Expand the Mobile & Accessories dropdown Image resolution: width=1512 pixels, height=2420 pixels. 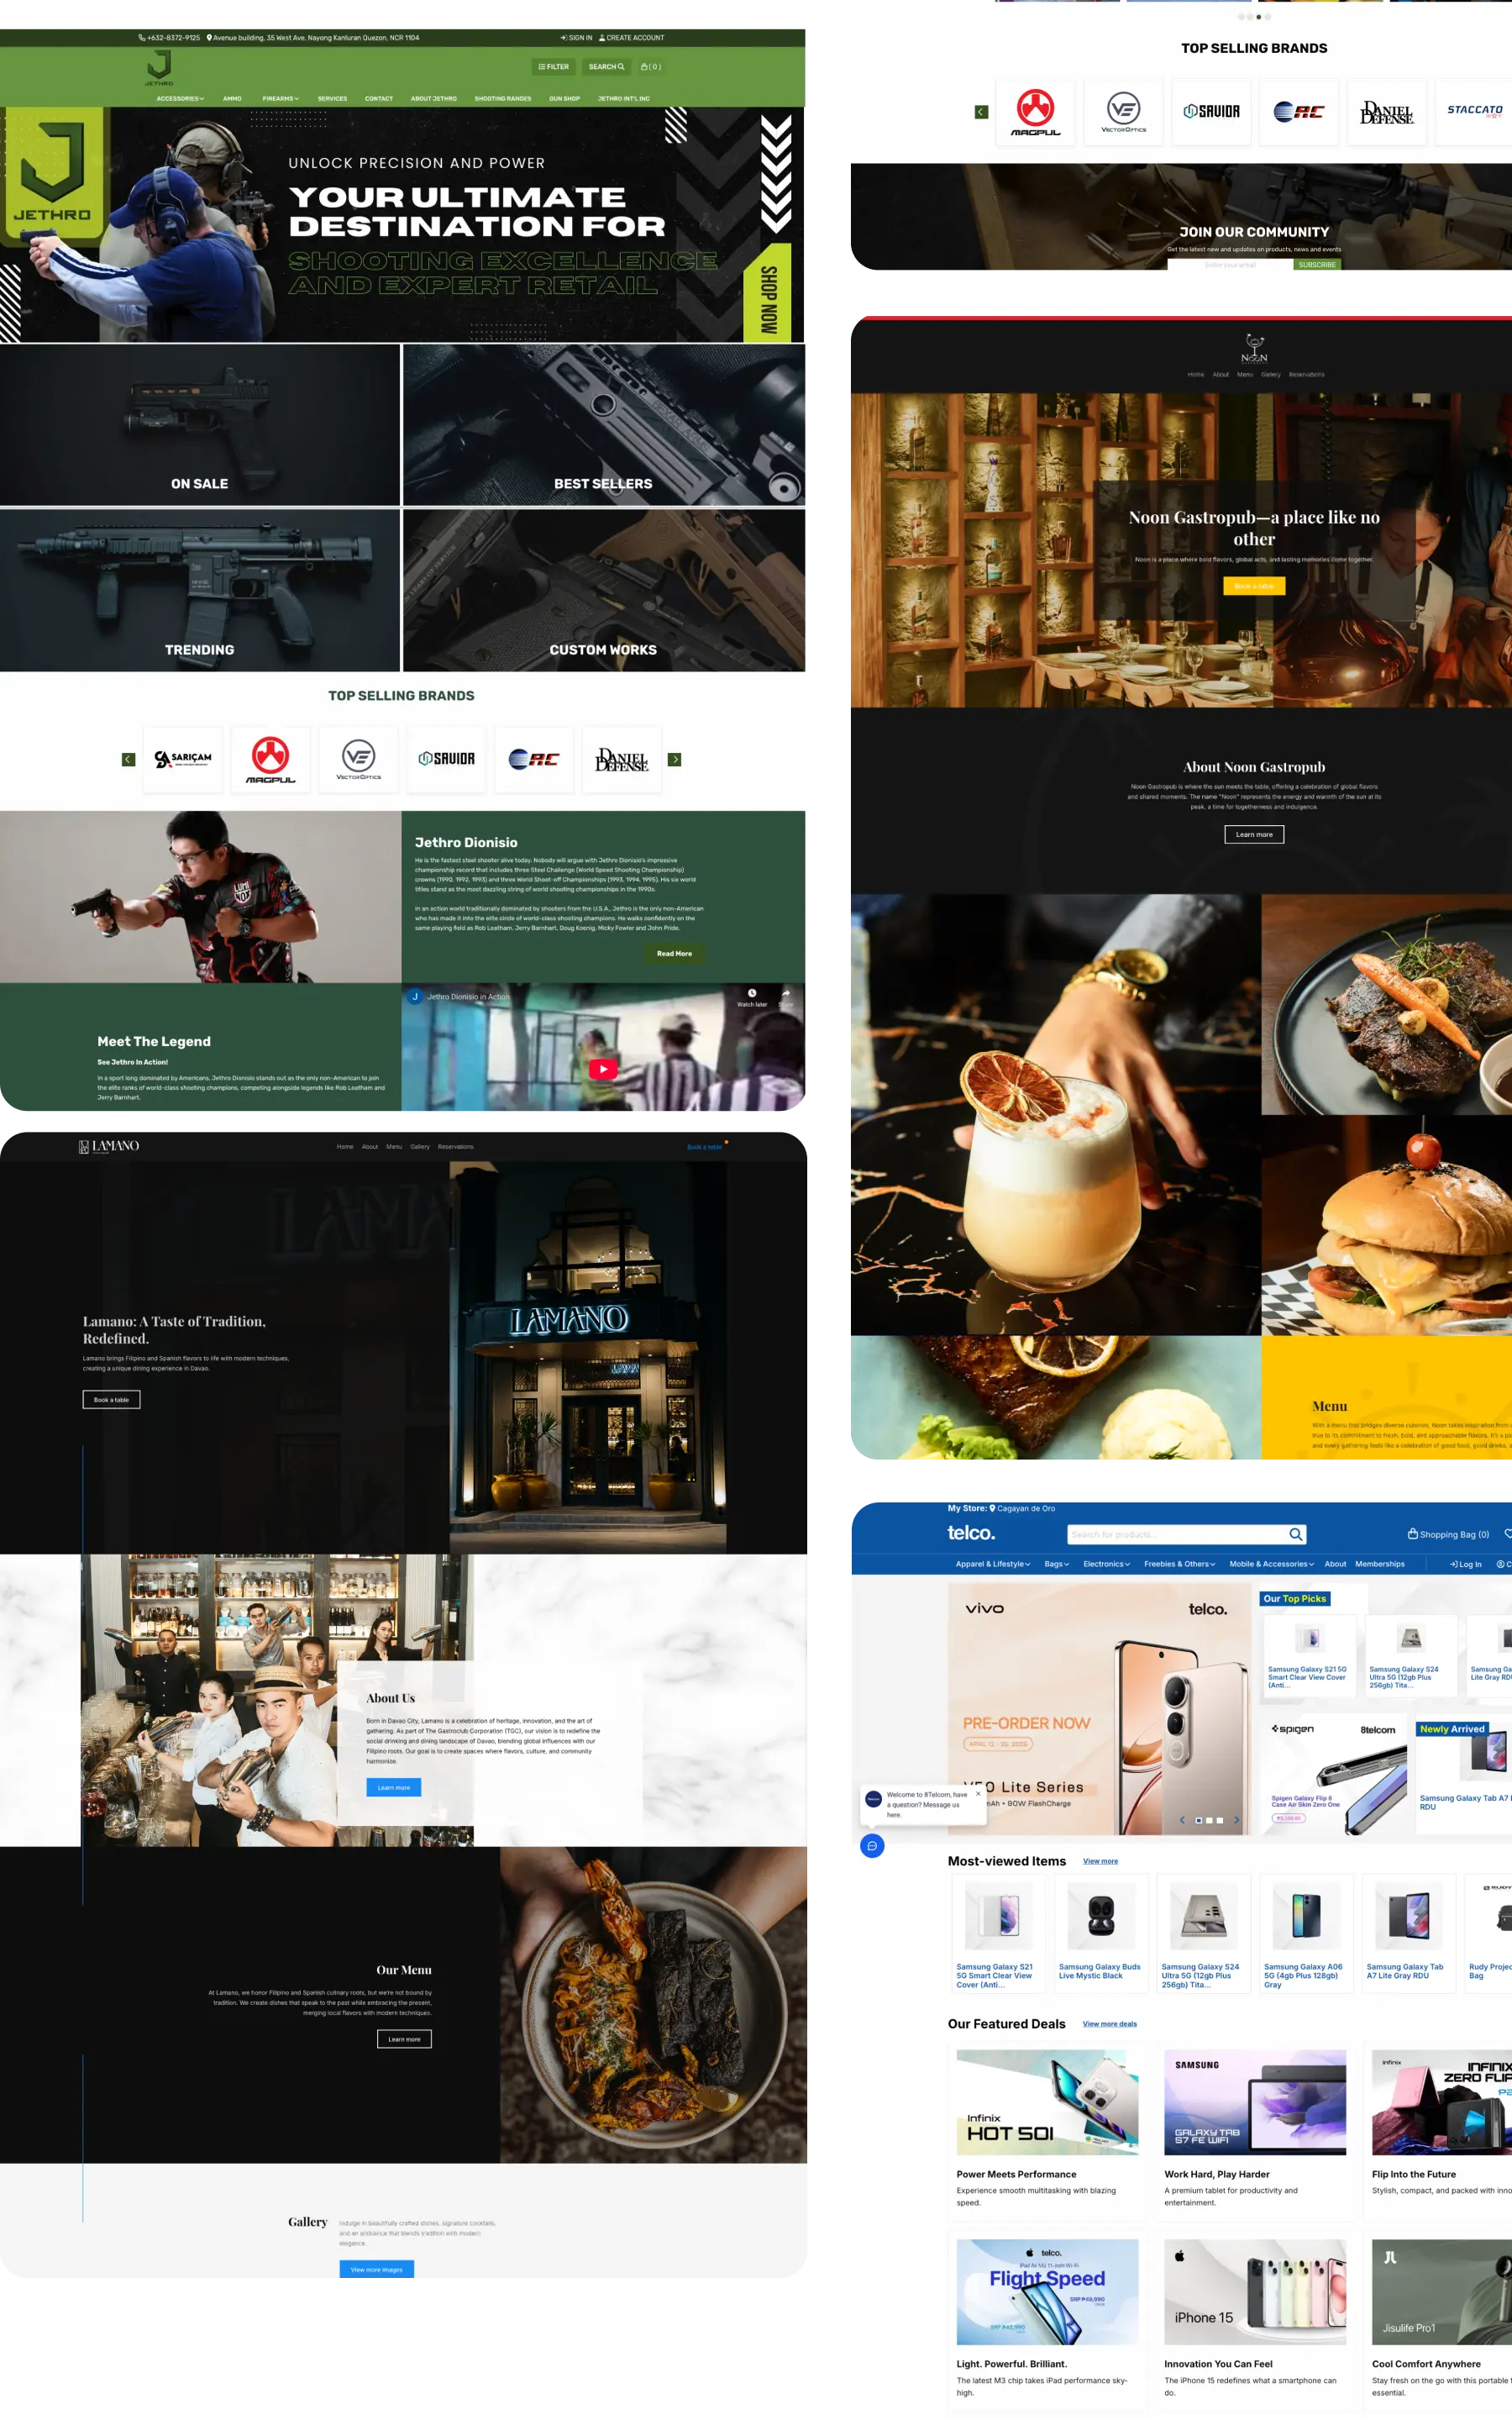1272,1564
